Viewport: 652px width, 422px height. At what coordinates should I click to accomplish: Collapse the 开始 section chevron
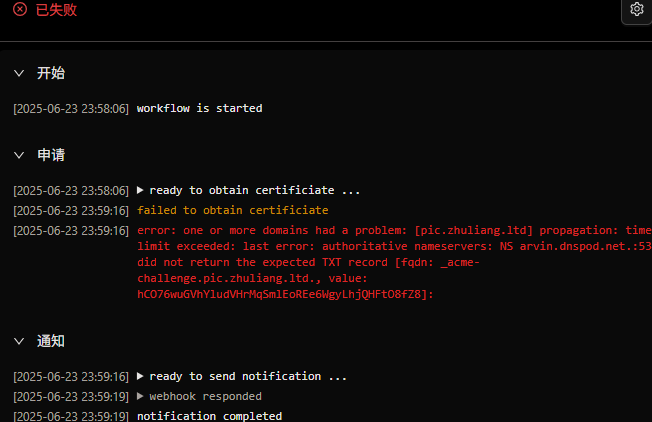click(x=19, y=74)
